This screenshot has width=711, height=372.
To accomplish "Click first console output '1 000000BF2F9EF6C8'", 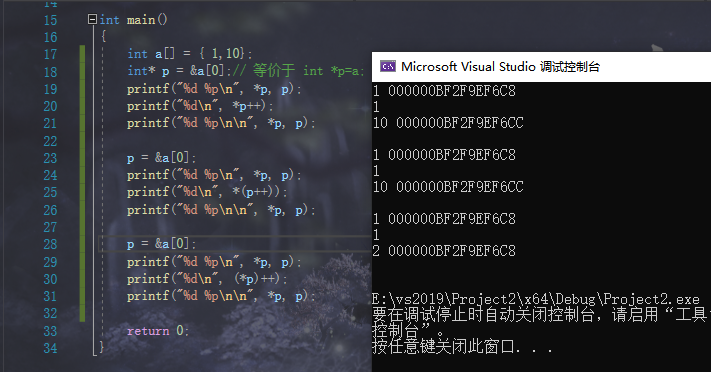I will point(444,91).
